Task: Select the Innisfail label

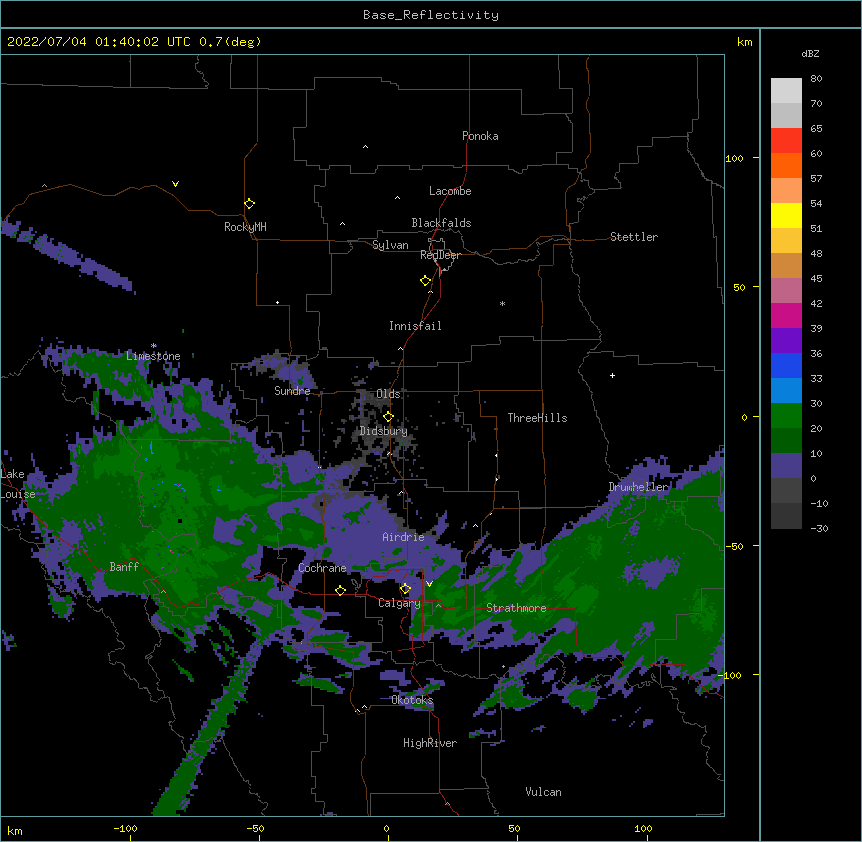Action: click(x=415, y=326)
